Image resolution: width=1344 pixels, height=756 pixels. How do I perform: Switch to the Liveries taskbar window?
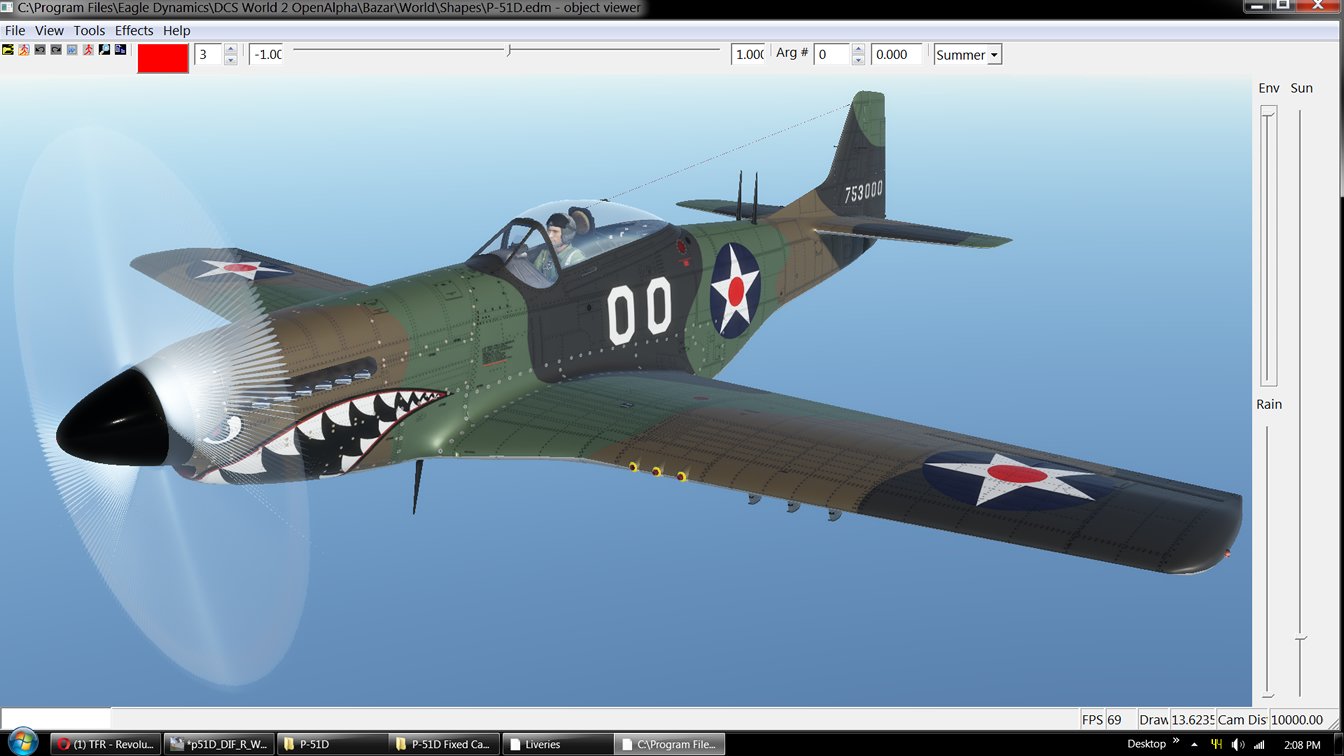[556, 744]
